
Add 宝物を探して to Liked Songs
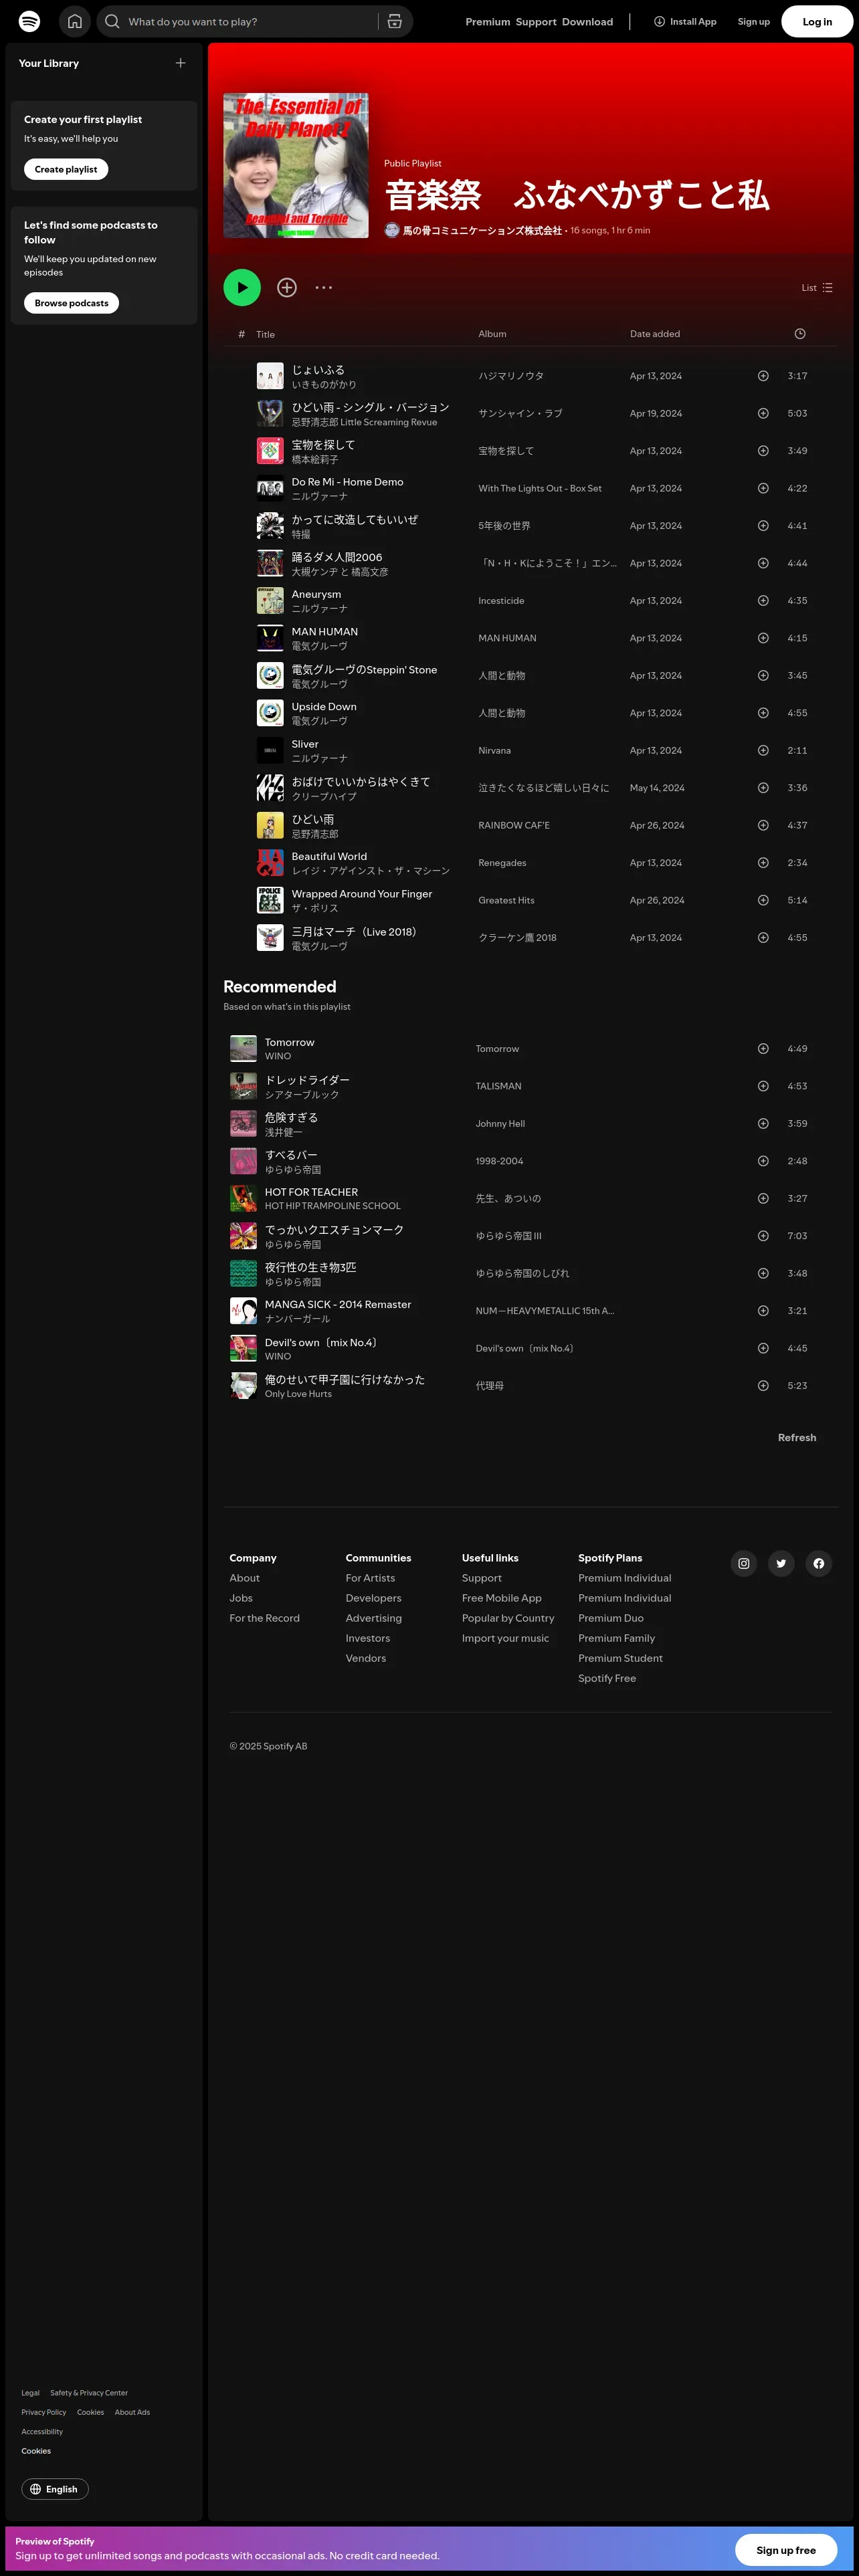(x=763, y=451)
